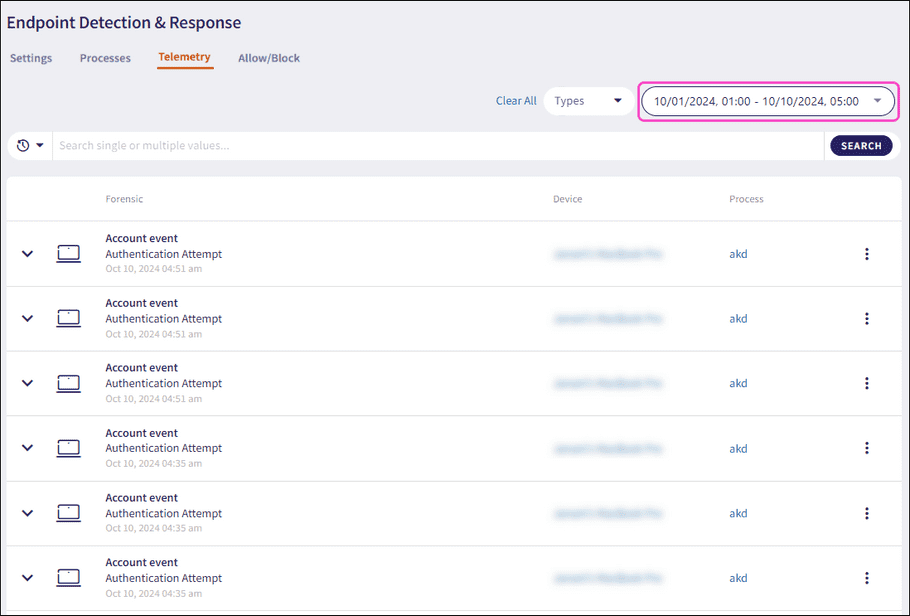Open the Types filter dropdown
Viewport: 910px width, 616px height.
(588, 101)
